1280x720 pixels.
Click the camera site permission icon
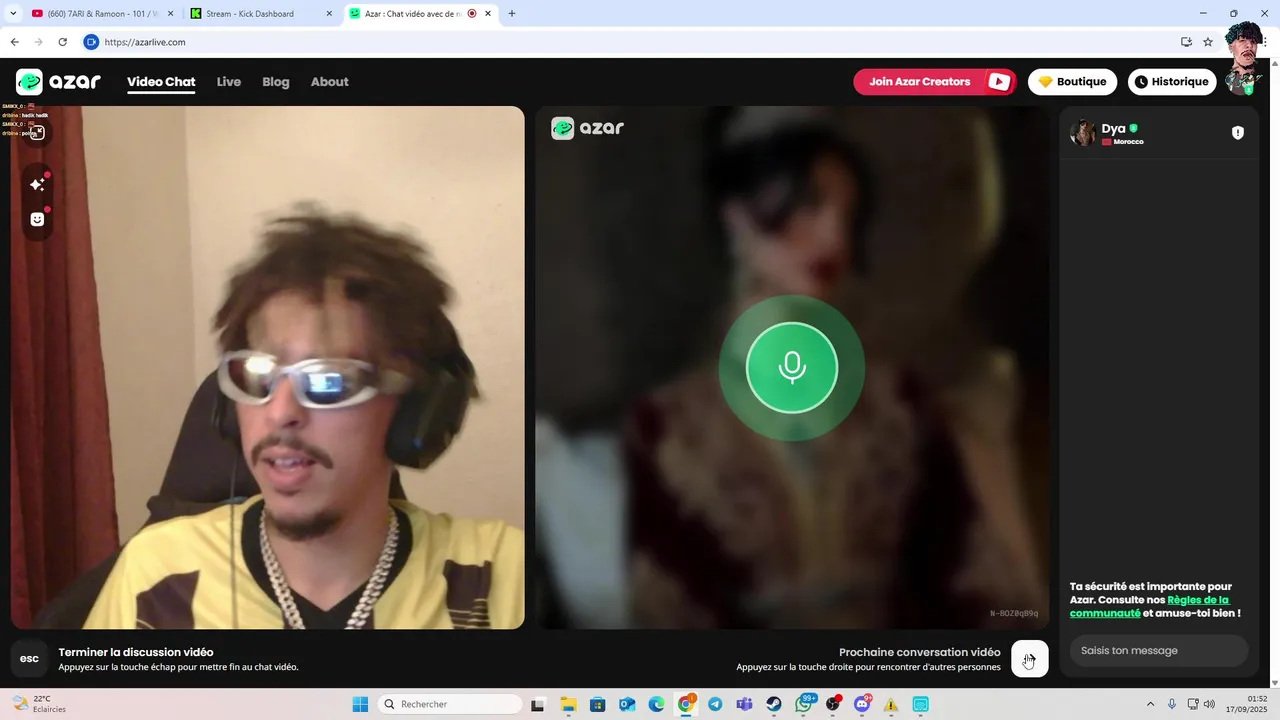tap(91, 42)
